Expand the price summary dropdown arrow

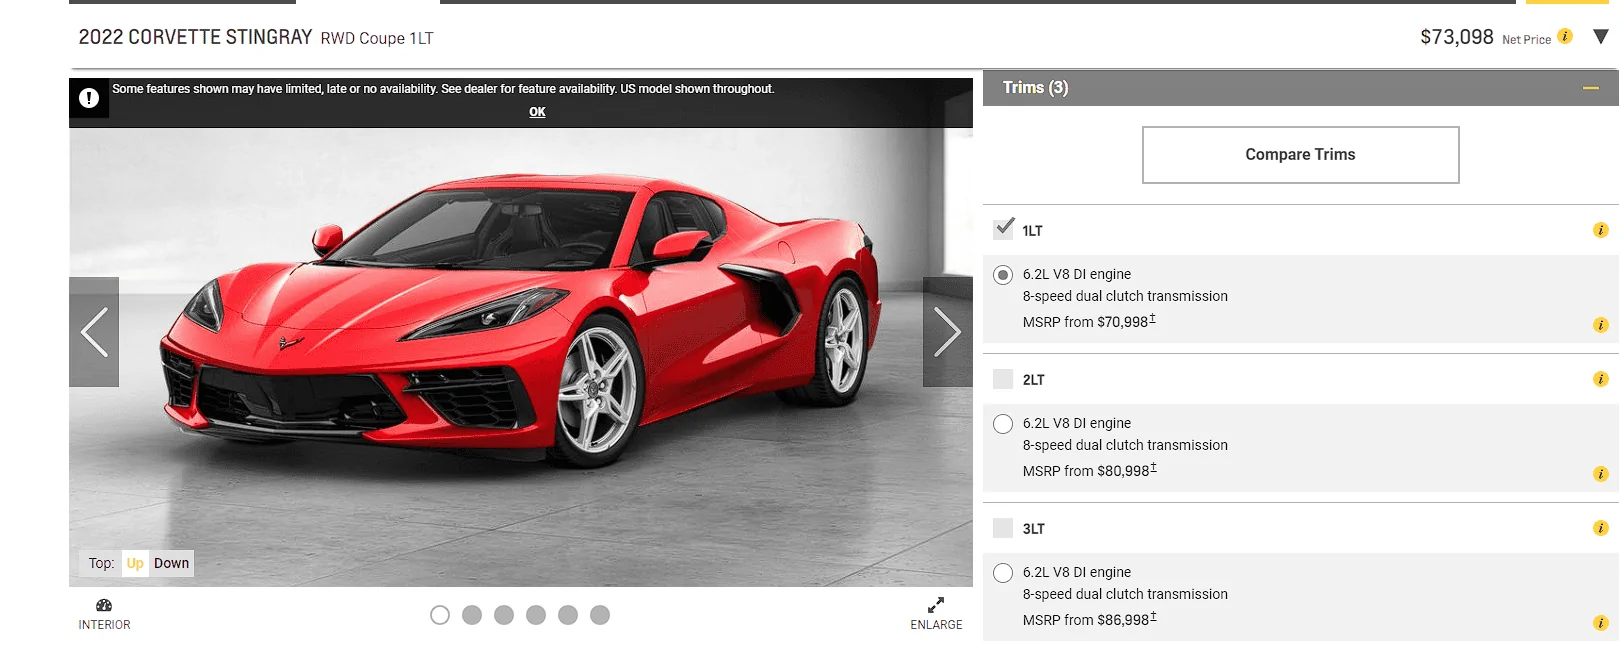tap(1601, 37)
